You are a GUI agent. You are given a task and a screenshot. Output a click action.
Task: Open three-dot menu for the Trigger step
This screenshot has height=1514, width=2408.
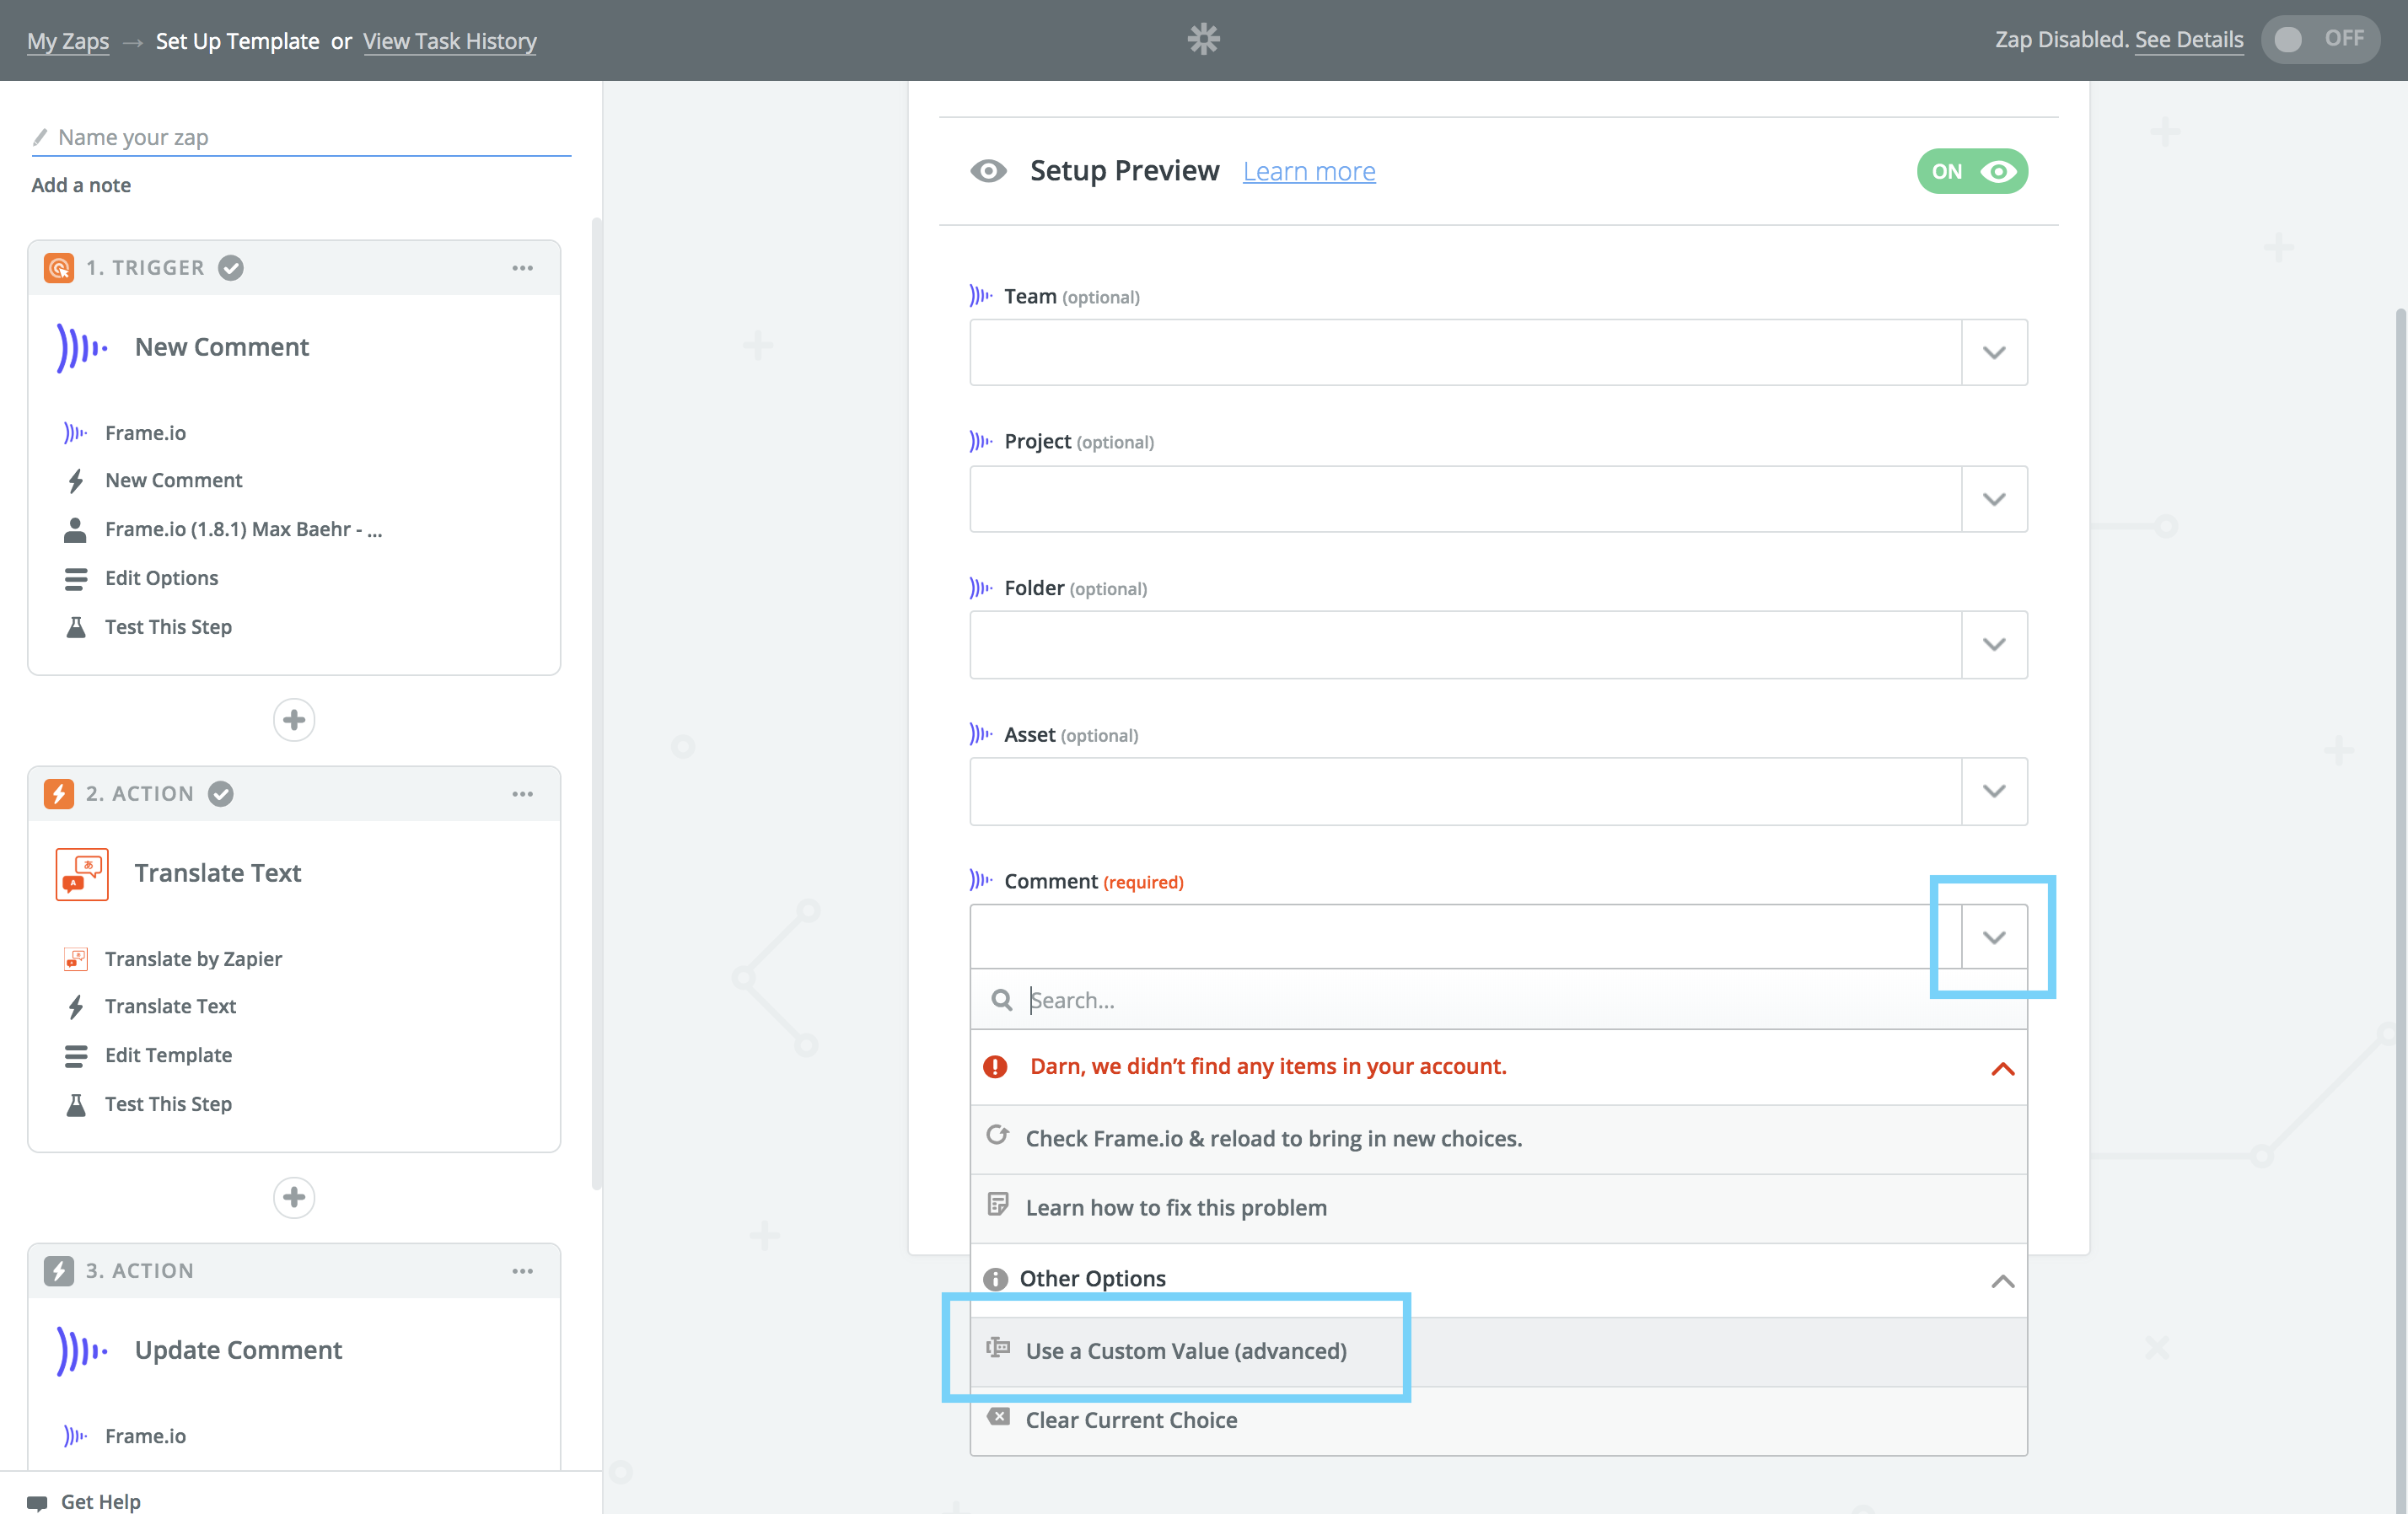coord(522,268)
